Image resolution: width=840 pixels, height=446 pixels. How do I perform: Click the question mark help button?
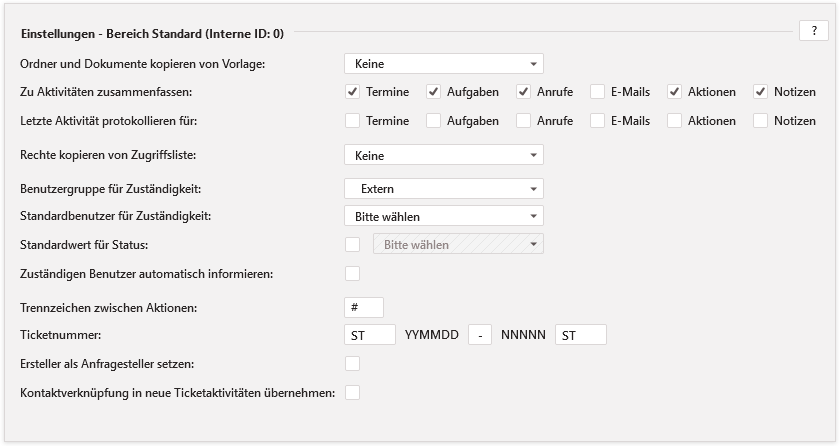pyautogui.click(x=813, y=31)
